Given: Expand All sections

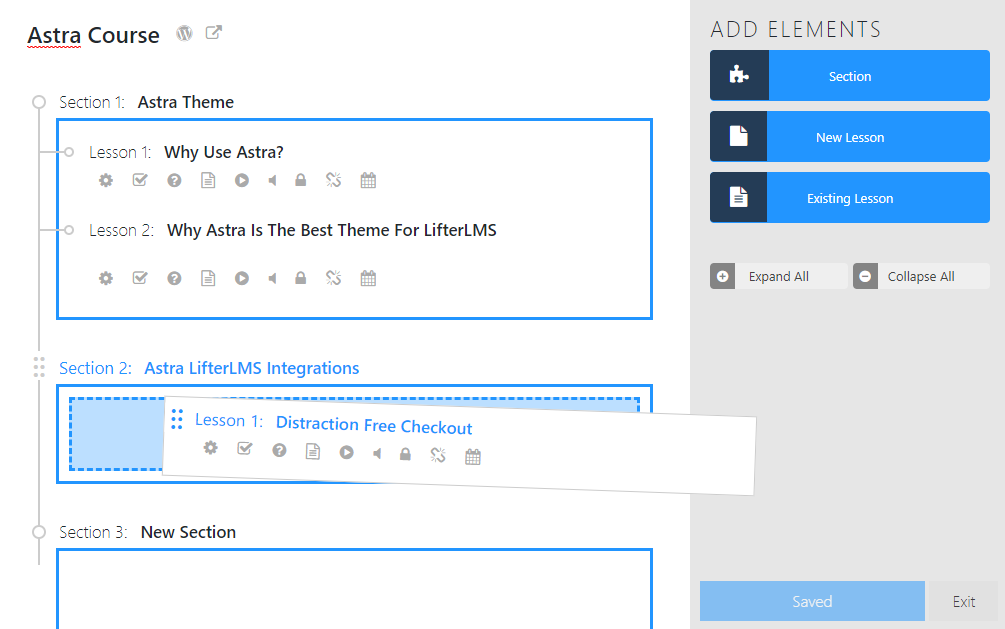Looking at the screenshot, I should (x=779, y=276).
